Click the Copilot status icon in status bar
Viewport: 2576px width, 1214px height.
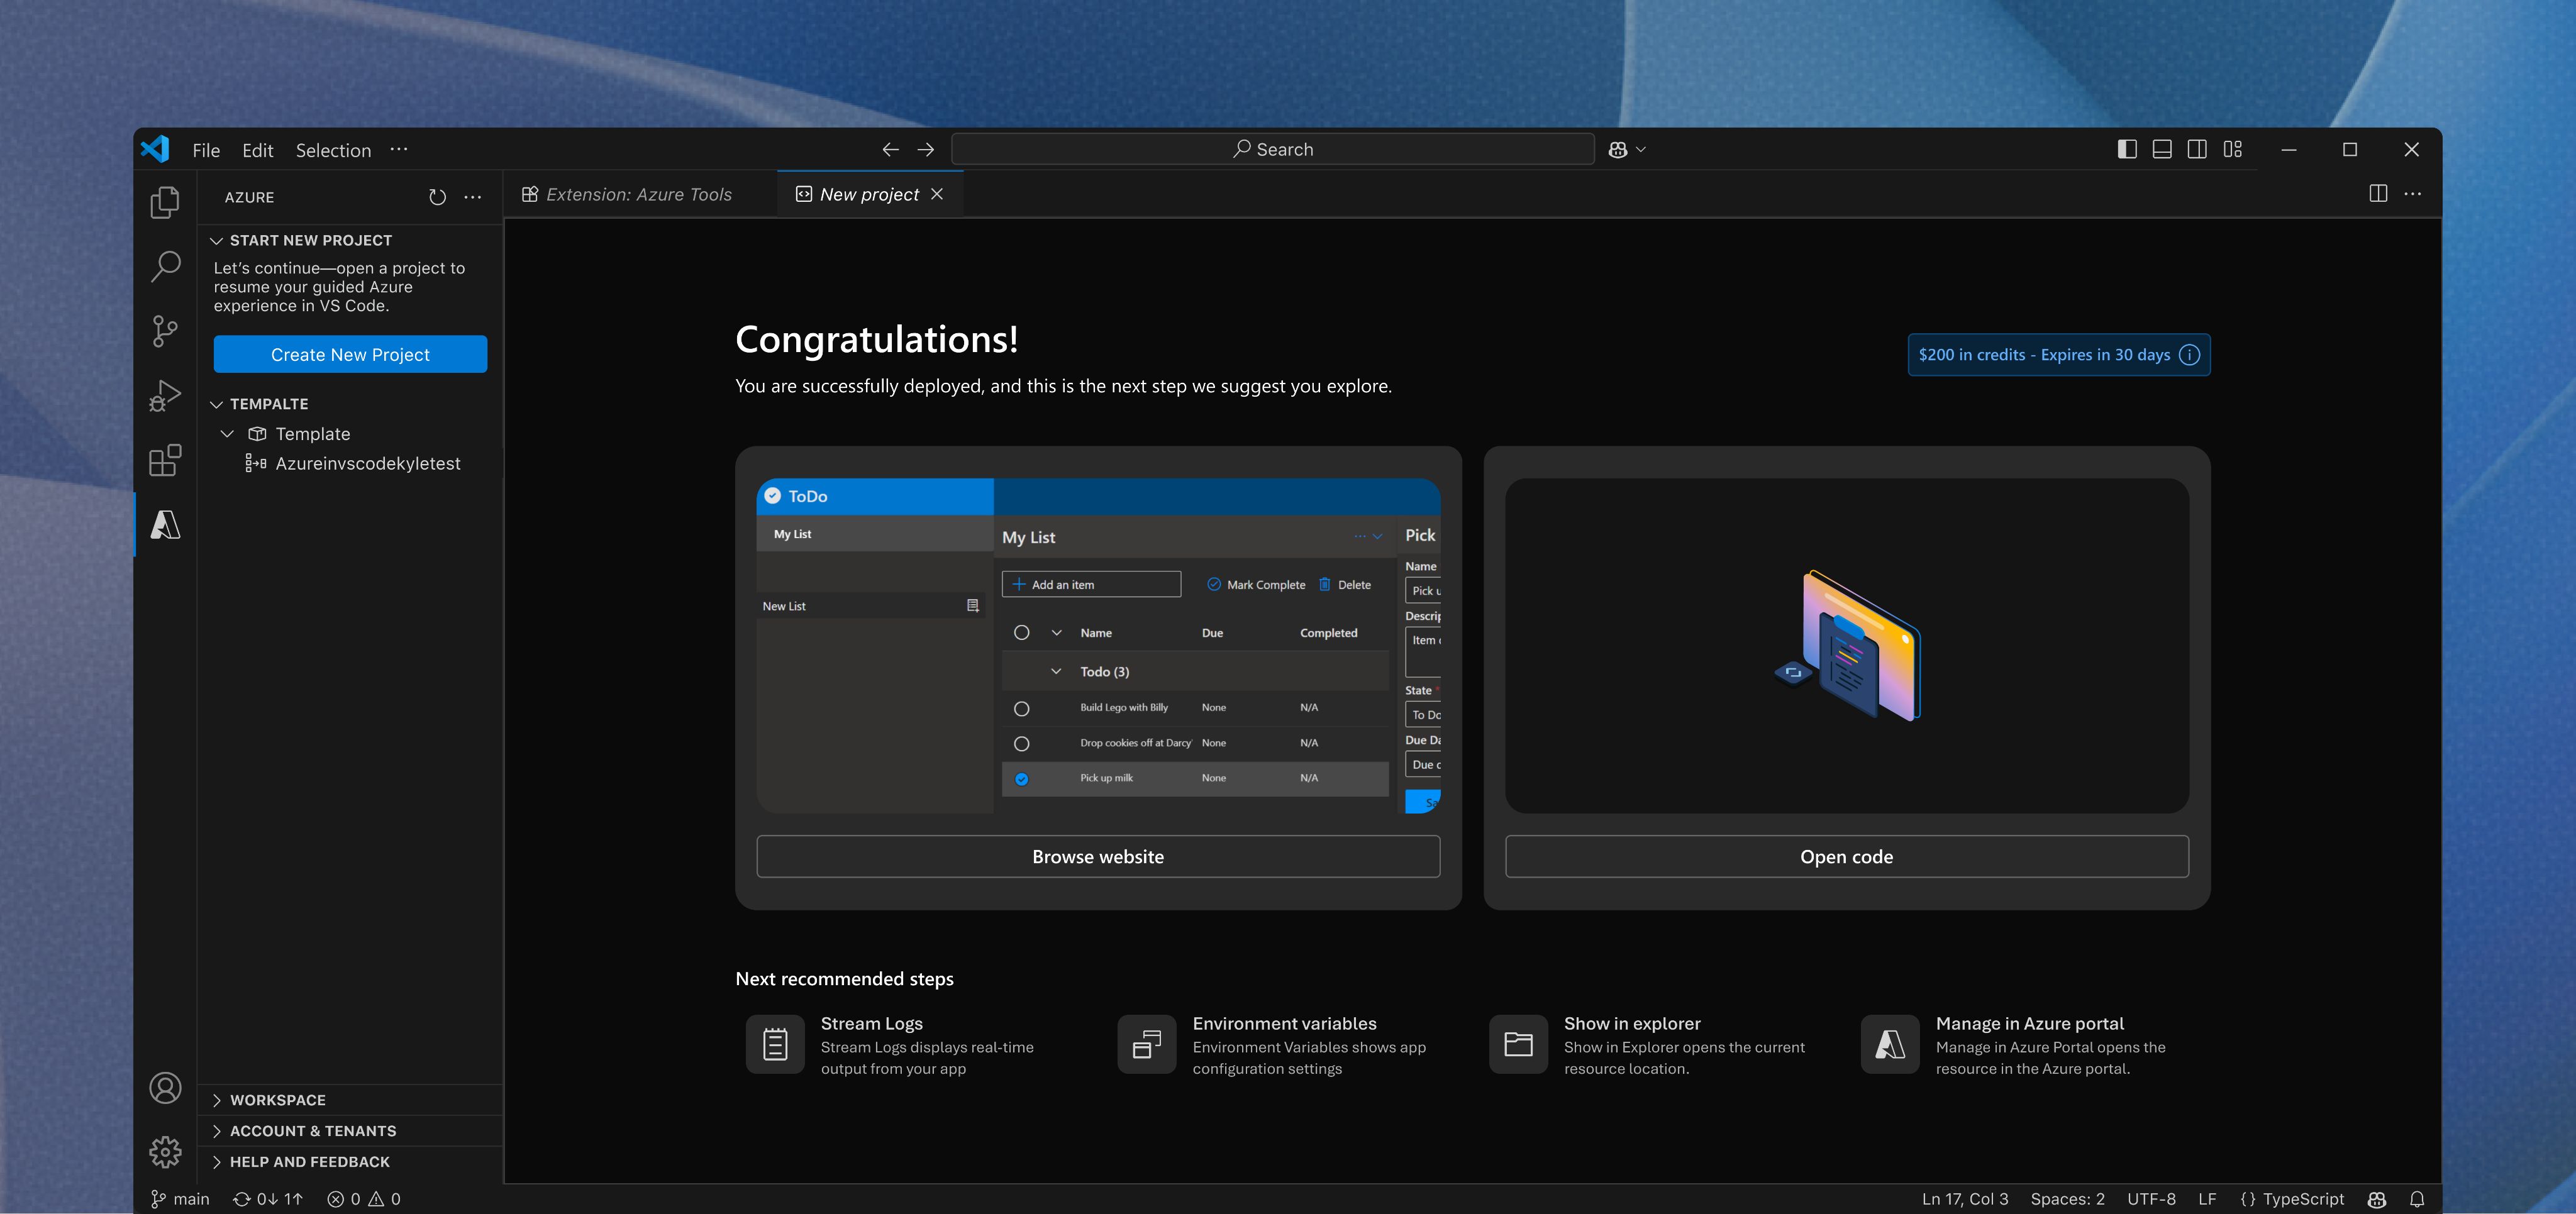pyautogui.click(x=2377, y=1198)
